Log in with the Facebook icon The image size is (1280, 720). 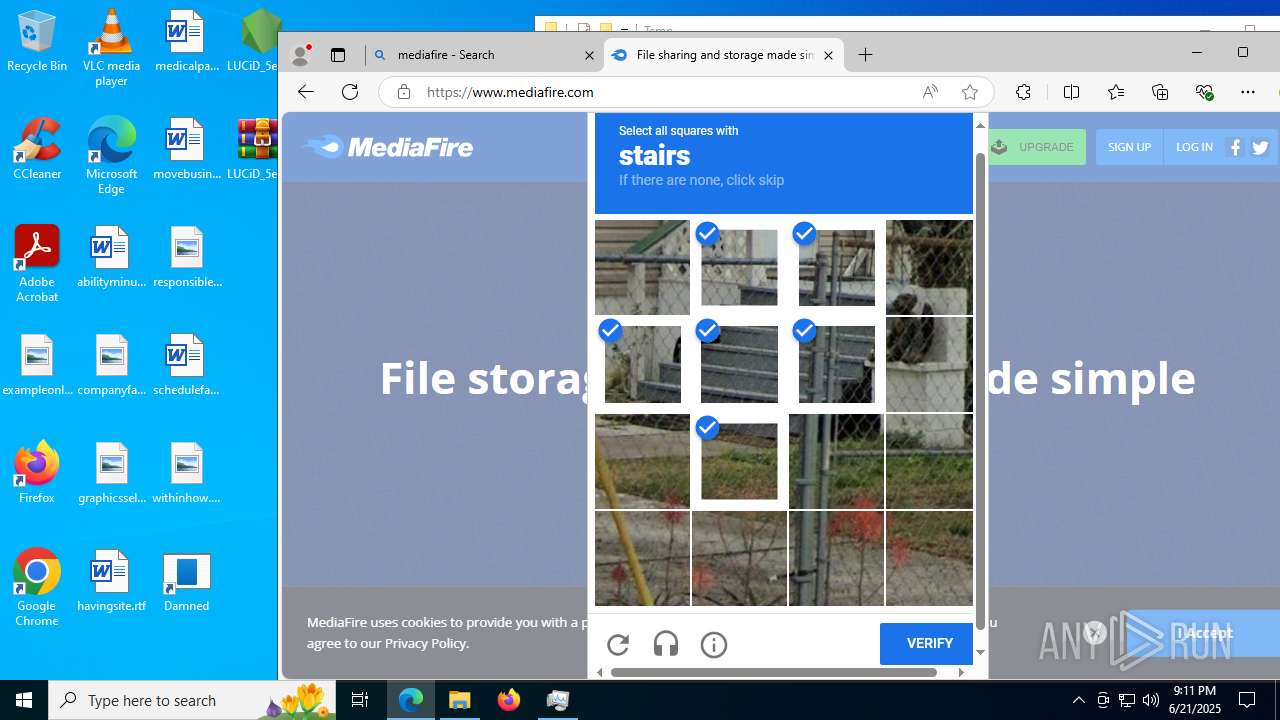tap(1235, 147)
